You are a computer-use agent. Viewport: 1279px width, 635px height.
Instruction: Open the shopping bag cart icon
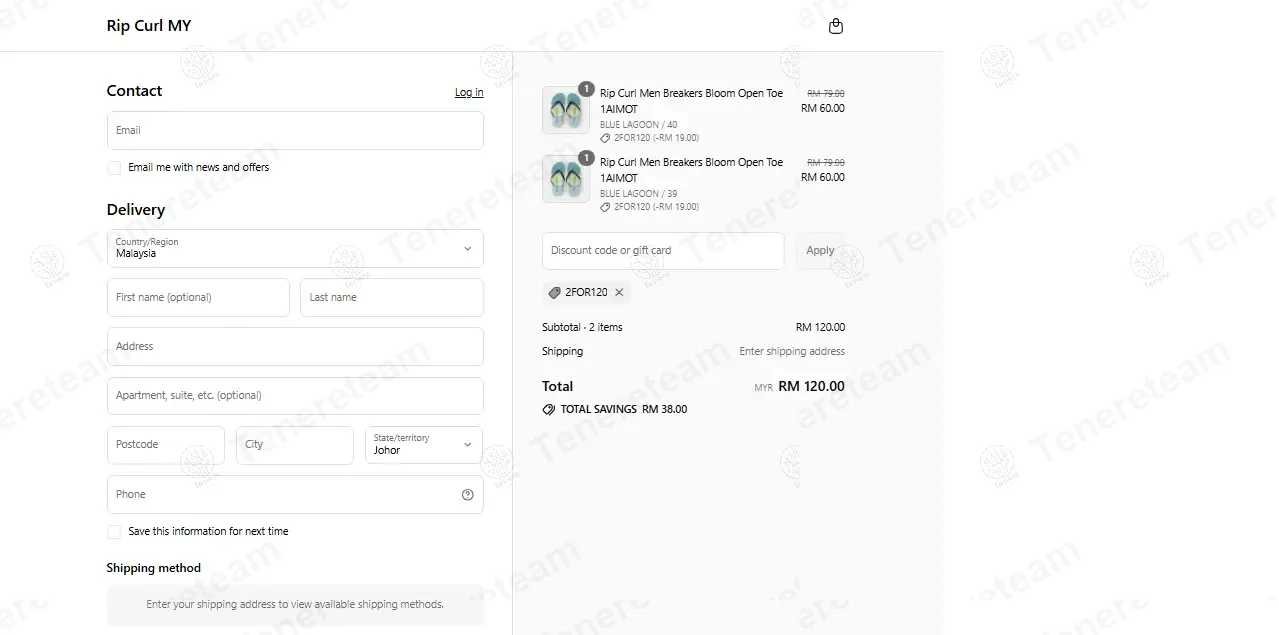(x=836, y=26)
